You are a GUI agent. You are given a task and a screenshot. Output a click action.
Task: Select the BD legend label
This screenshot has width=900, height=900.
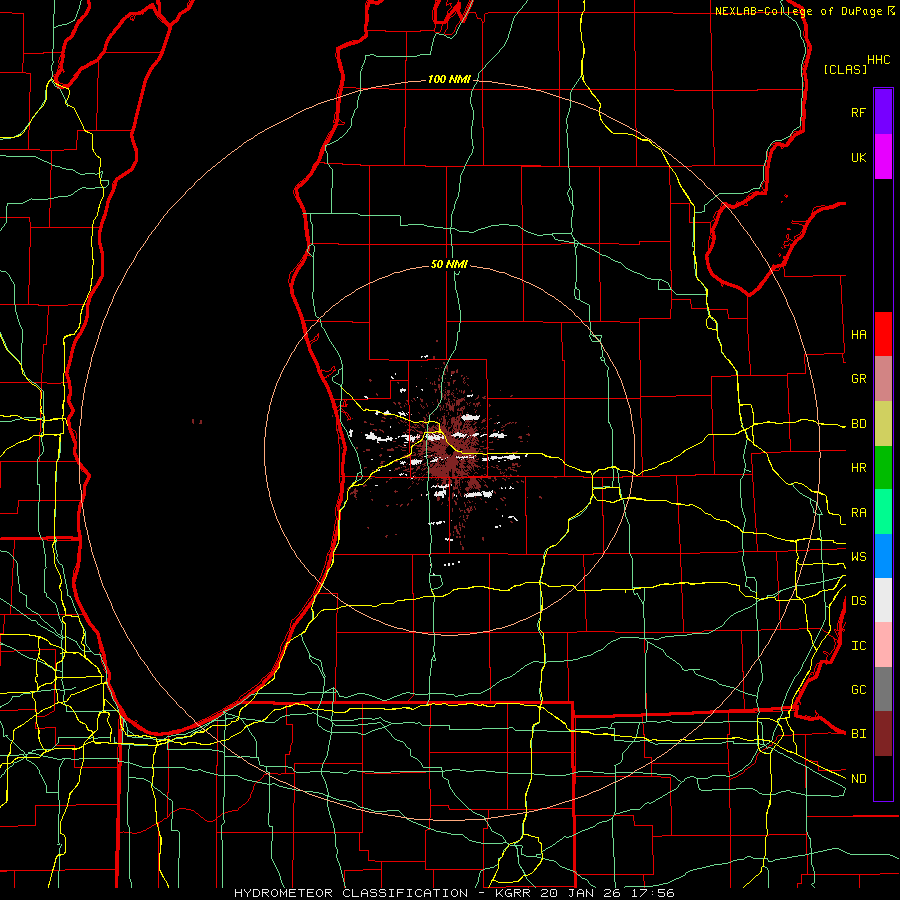(x=858, y=424)
